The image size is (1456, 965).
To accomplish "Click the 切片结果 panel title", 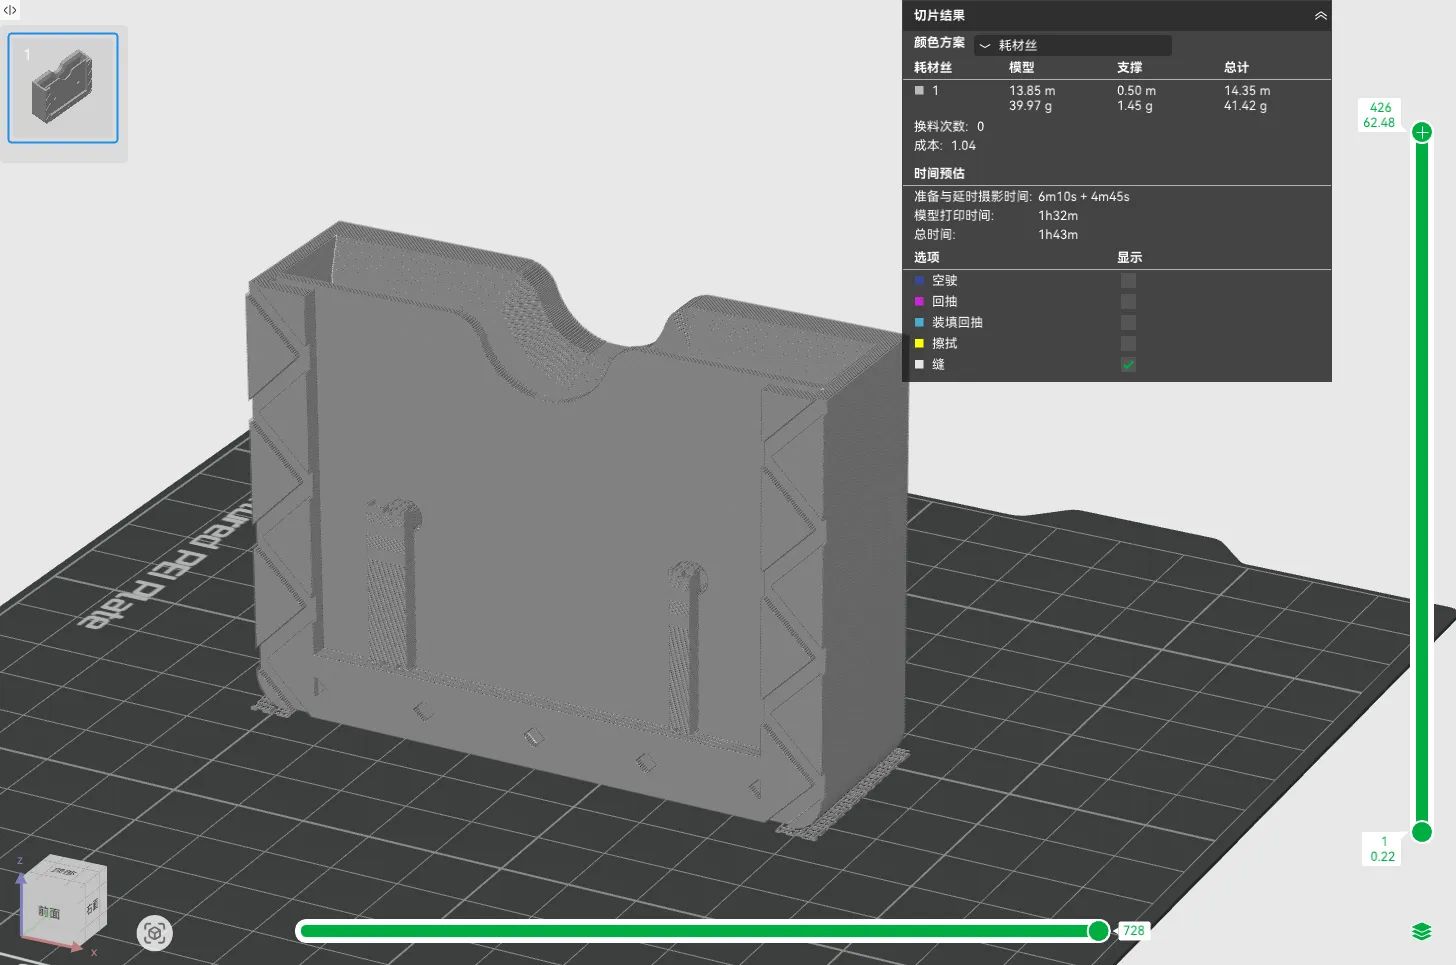I will (x=939, y=16).
